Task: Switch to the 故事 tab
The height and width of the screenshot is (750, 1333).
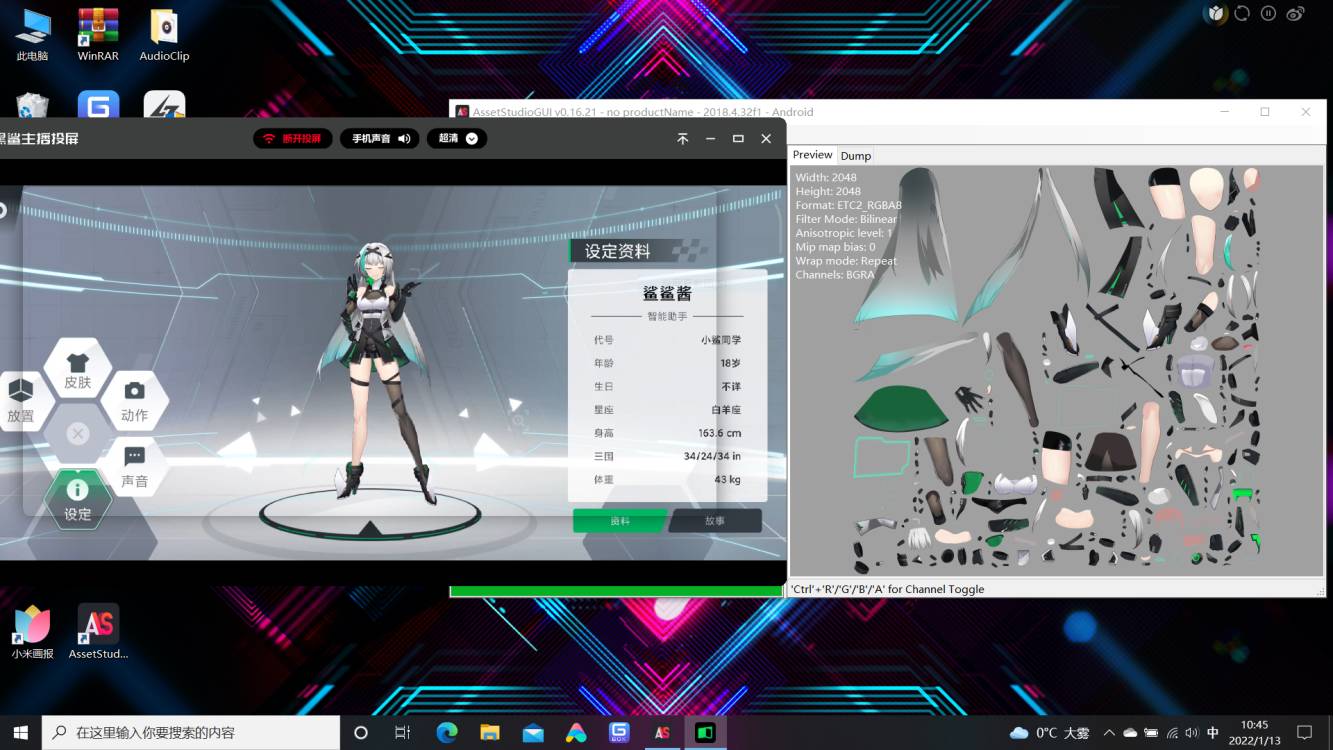Action: pos(715,521)
